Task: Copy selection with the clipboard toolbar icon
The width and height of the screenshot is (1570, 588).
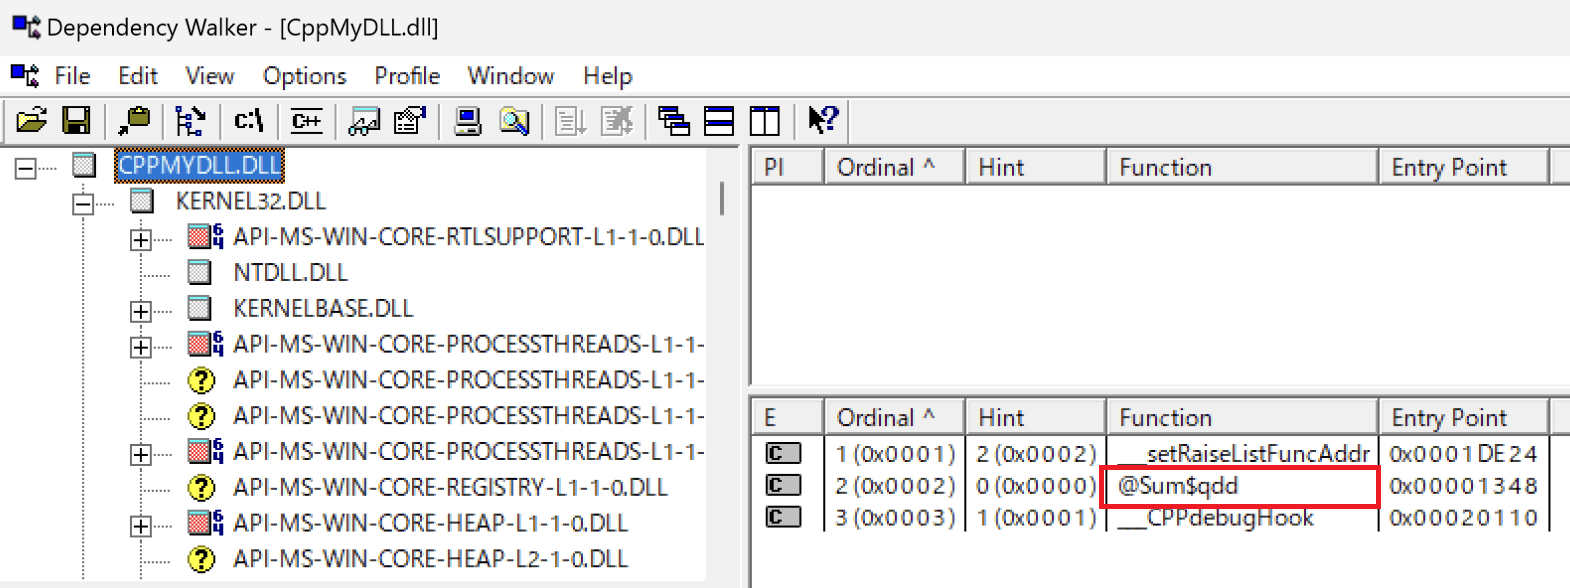Action: [133, 121]
